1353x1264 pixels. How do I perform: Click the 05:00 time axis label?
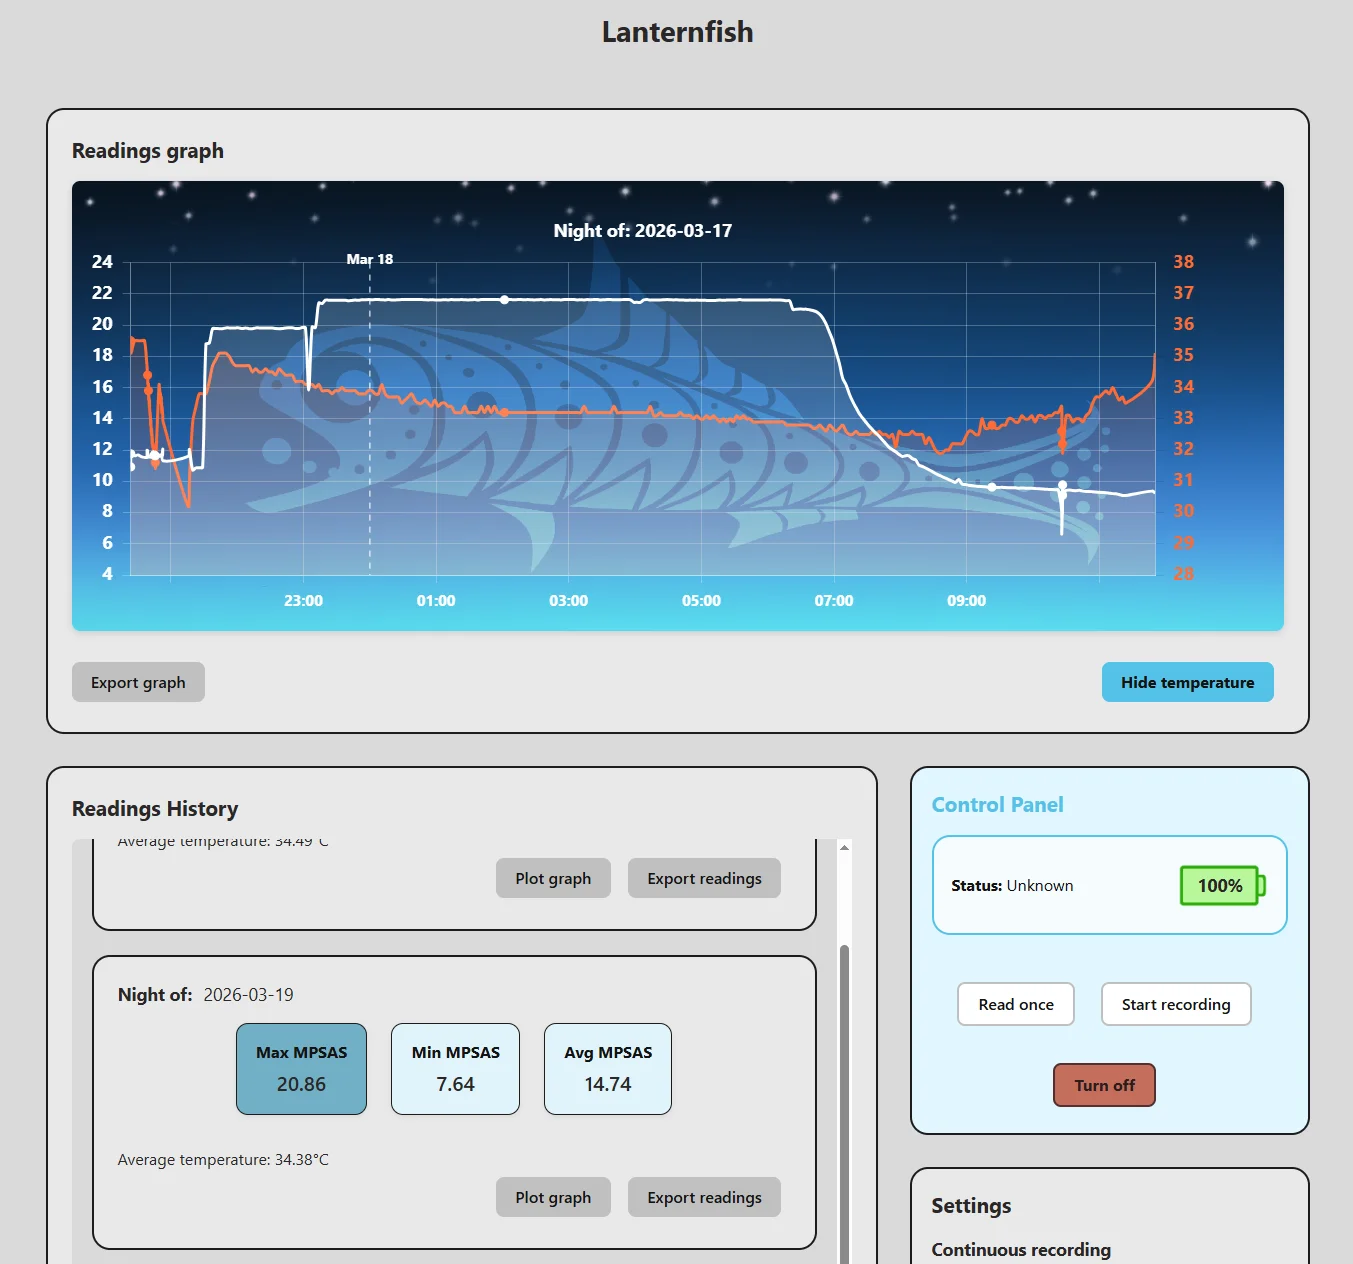pos(701,601)
